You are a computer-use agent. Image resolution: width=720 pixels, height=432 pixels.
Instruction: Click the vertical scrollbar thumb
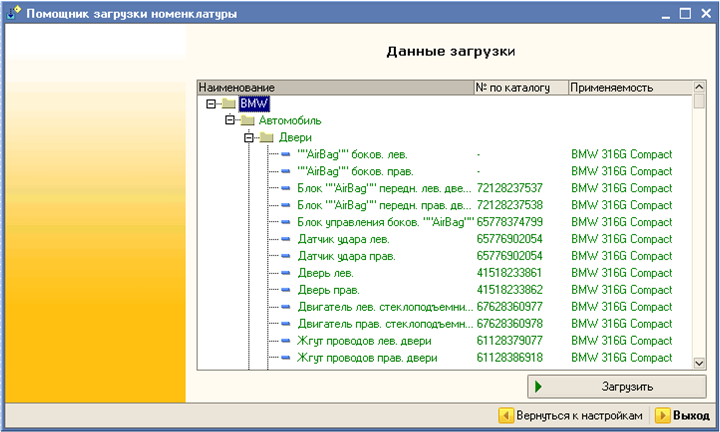[x=699, y=101]
